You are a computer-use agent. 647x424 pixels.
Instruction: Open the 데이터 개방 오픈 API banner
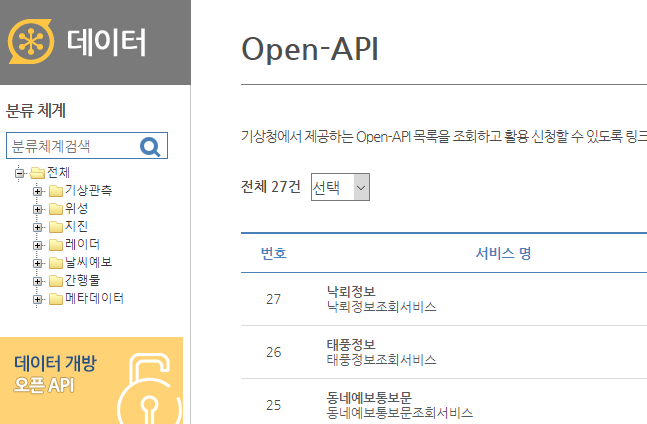pos(91,380)
